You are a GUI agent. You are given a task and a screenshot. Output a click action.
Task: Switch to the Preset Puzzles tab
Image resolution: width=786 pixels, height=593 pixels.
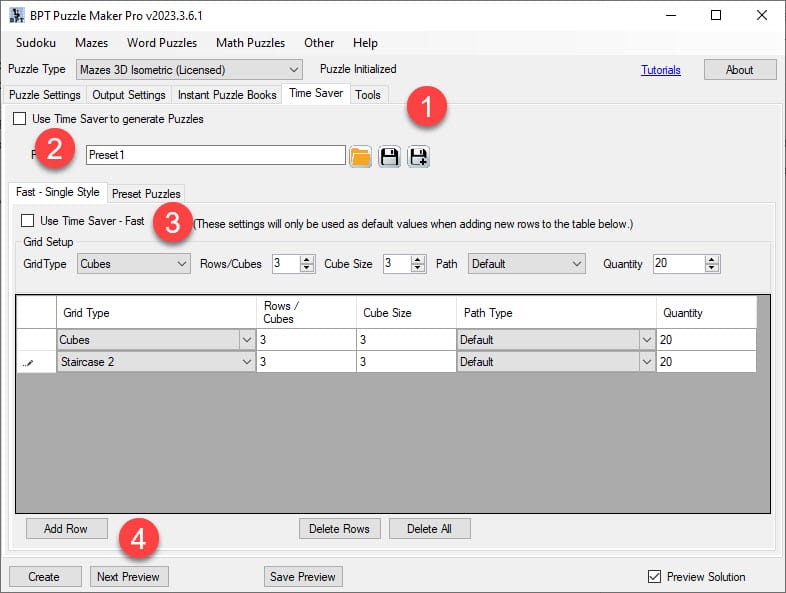[146, 193]
